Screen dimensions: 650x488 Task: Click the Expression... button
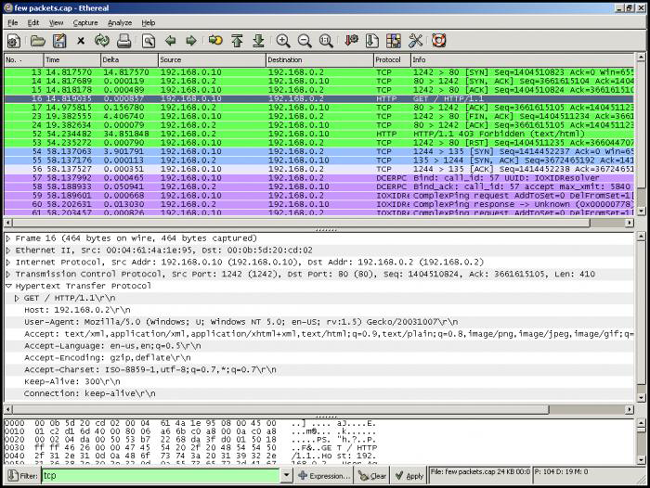[324, 476]
